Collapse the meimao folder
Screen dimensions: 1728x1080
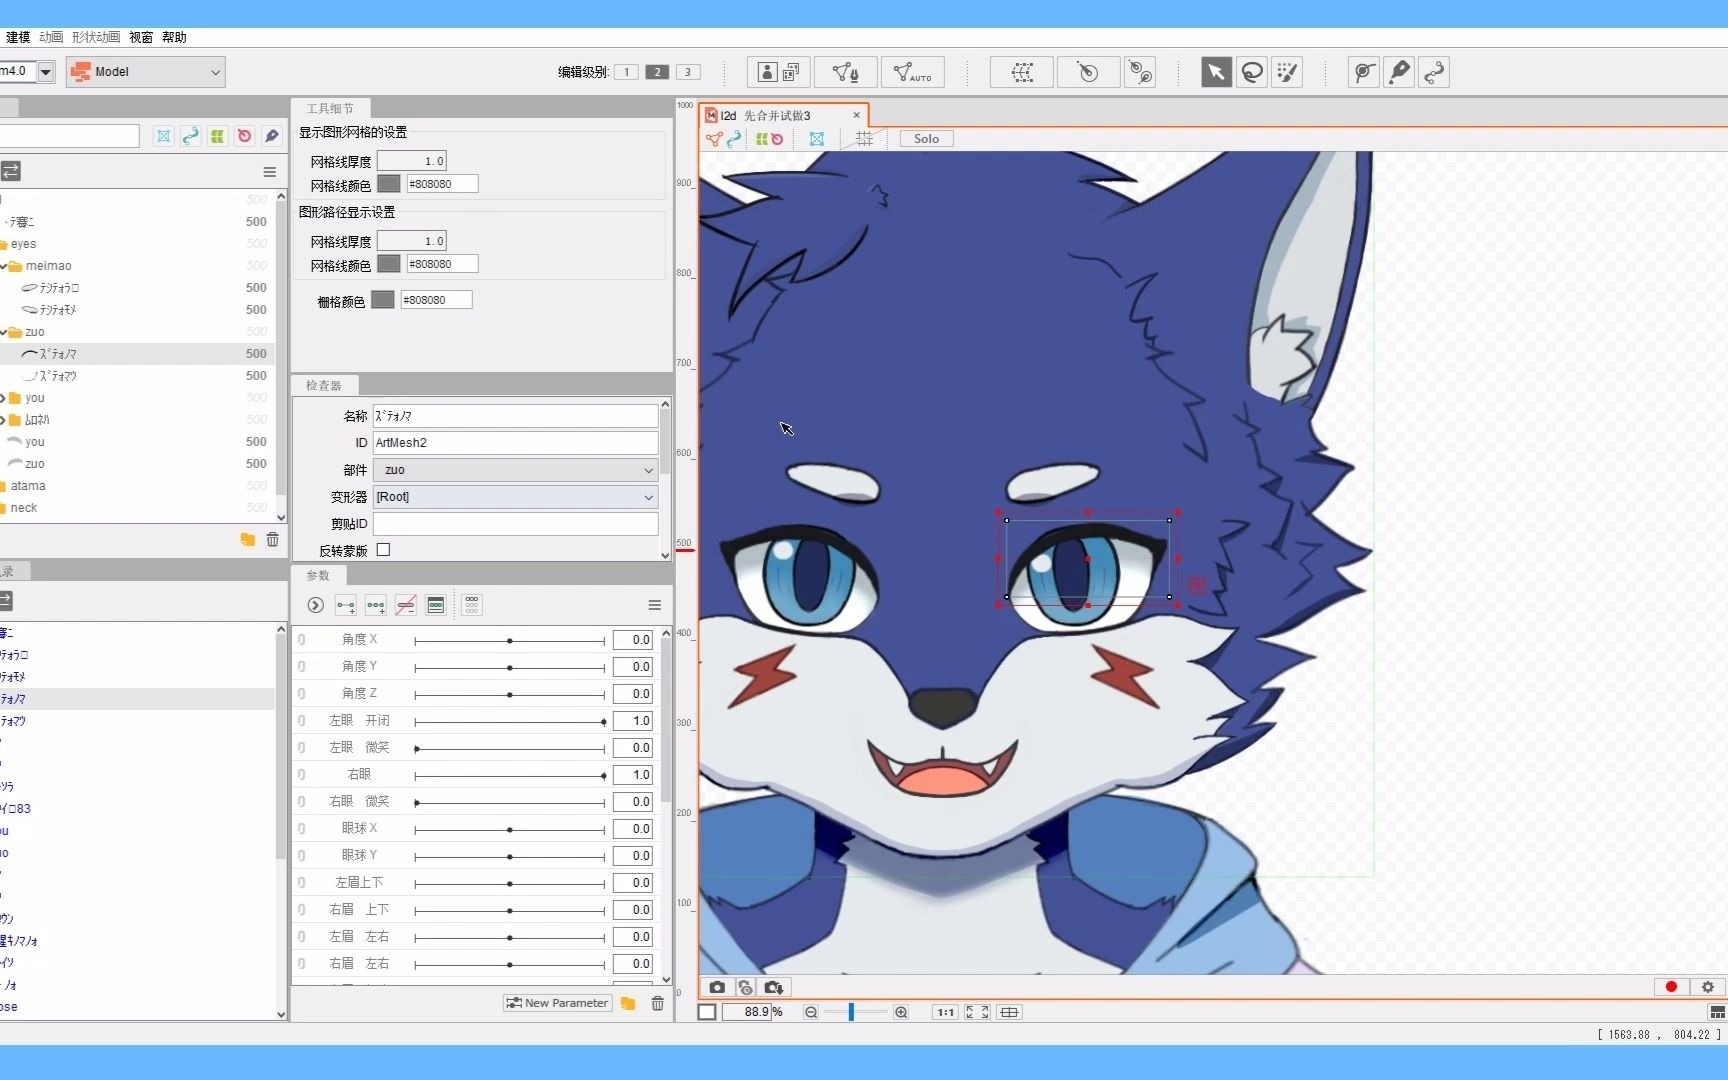(4, 266)
